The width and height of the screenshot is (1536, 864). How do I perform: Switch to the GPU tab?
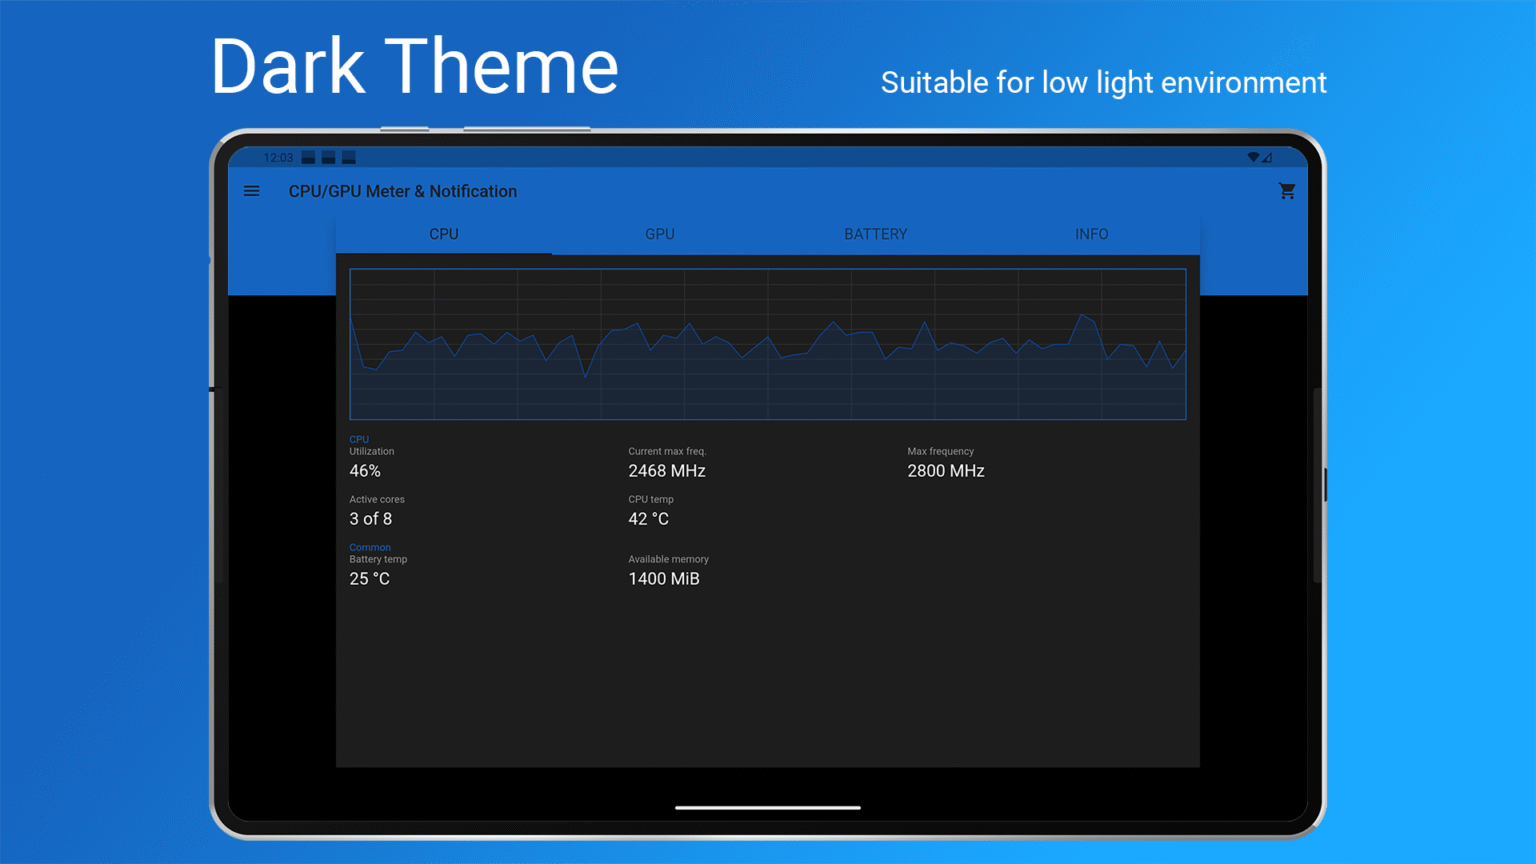[659, 234]
